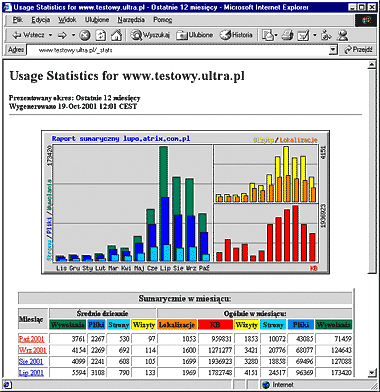Image resolution: width=380 pixels, height=392 pixels.
Task: Click the Przejdź go button
Action: tap(358, 50)
